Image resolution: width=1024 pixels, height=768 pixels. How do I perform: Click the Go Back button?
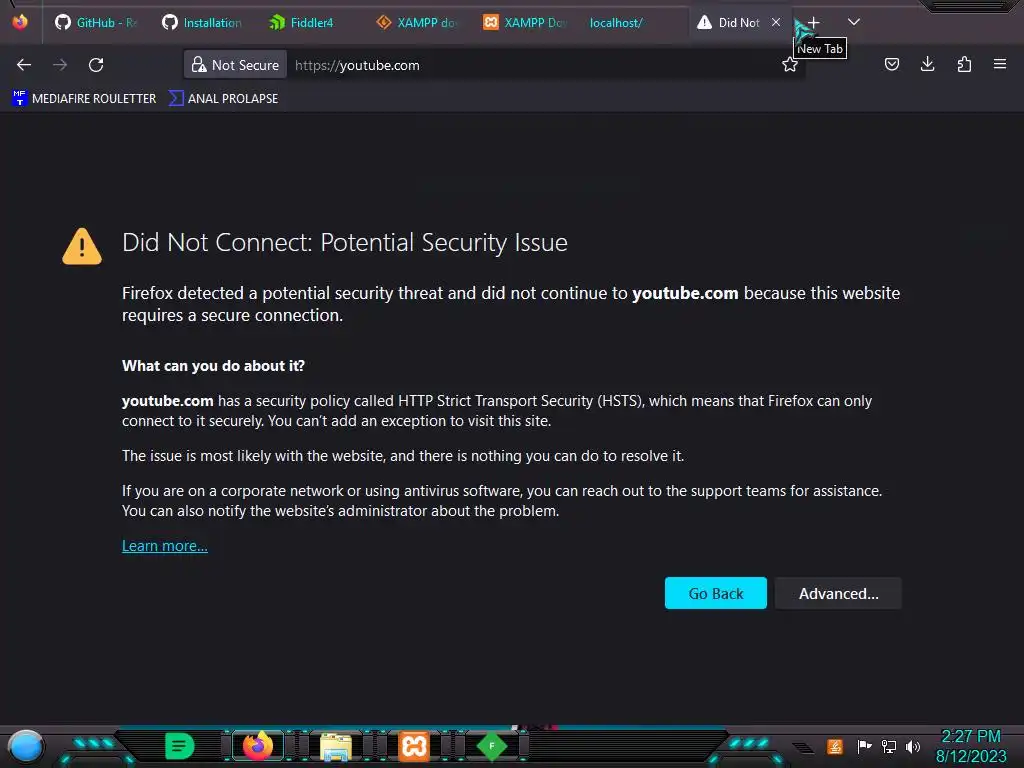pyautogui.click(x=716, y=593)
